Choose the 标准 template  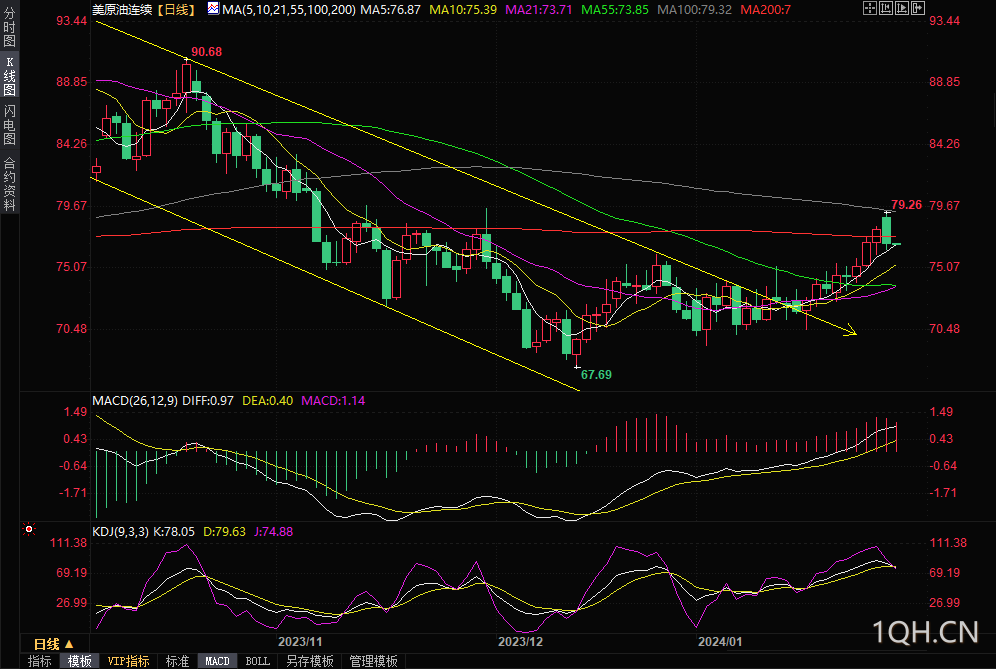pyautogui.click(x=177, y=661)
